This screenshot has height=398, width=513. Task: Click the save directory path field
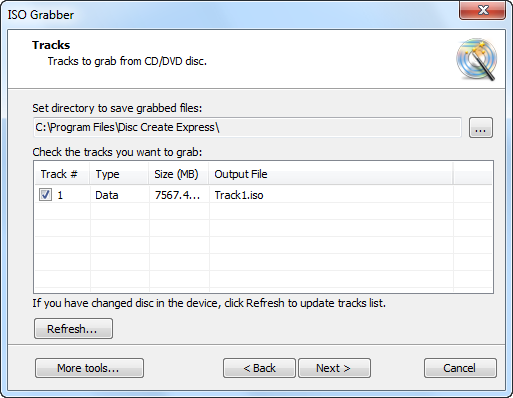click(x=247, y=127)
